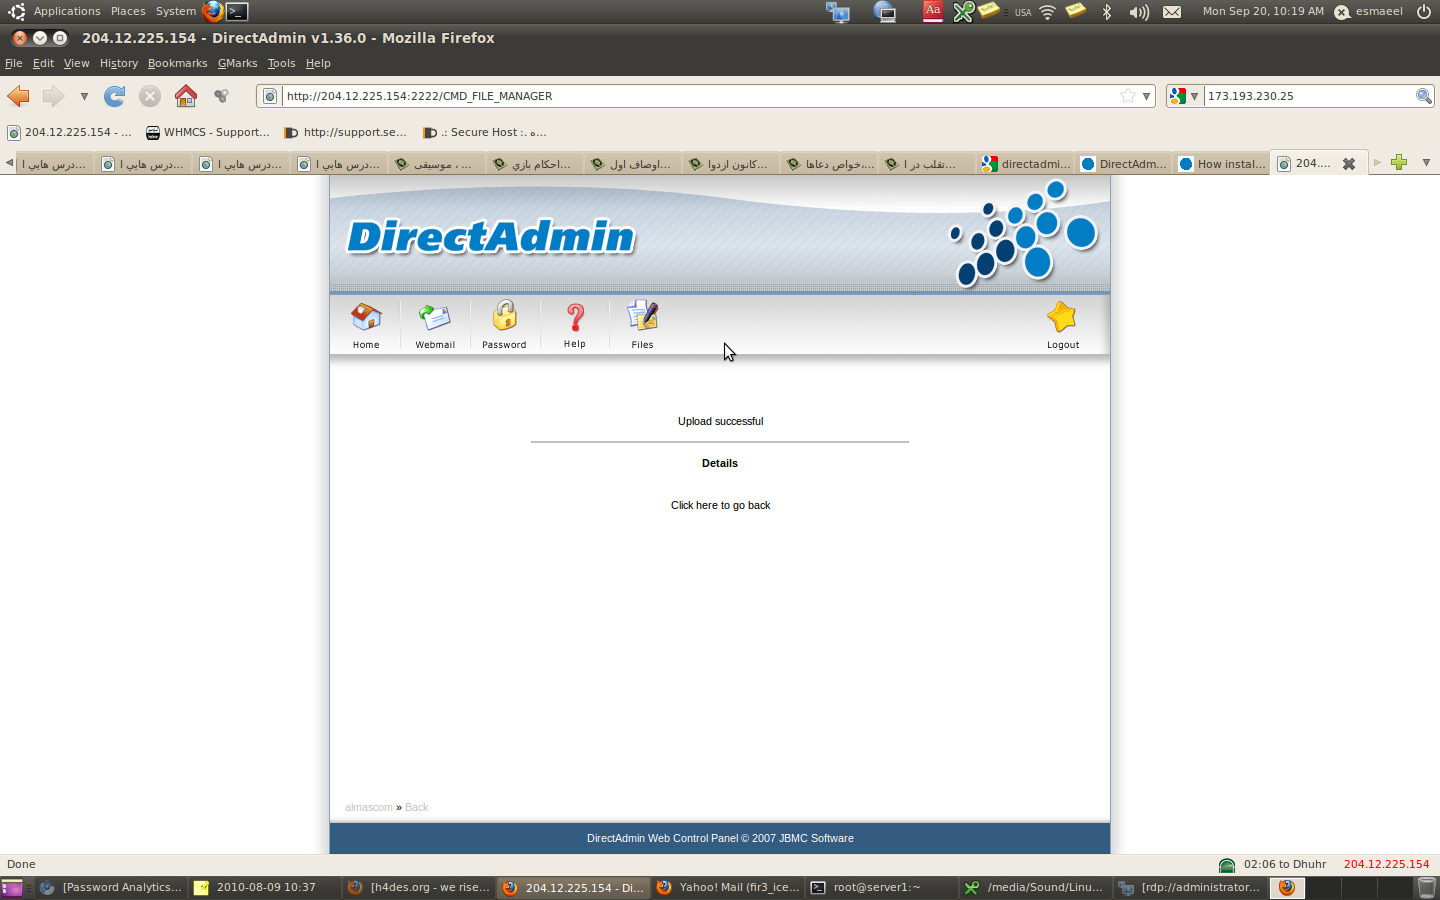Image resolution: width=1440 pixels, height=900 pixels.
Task: Open the Edit menu
Action: click(43, 63)
